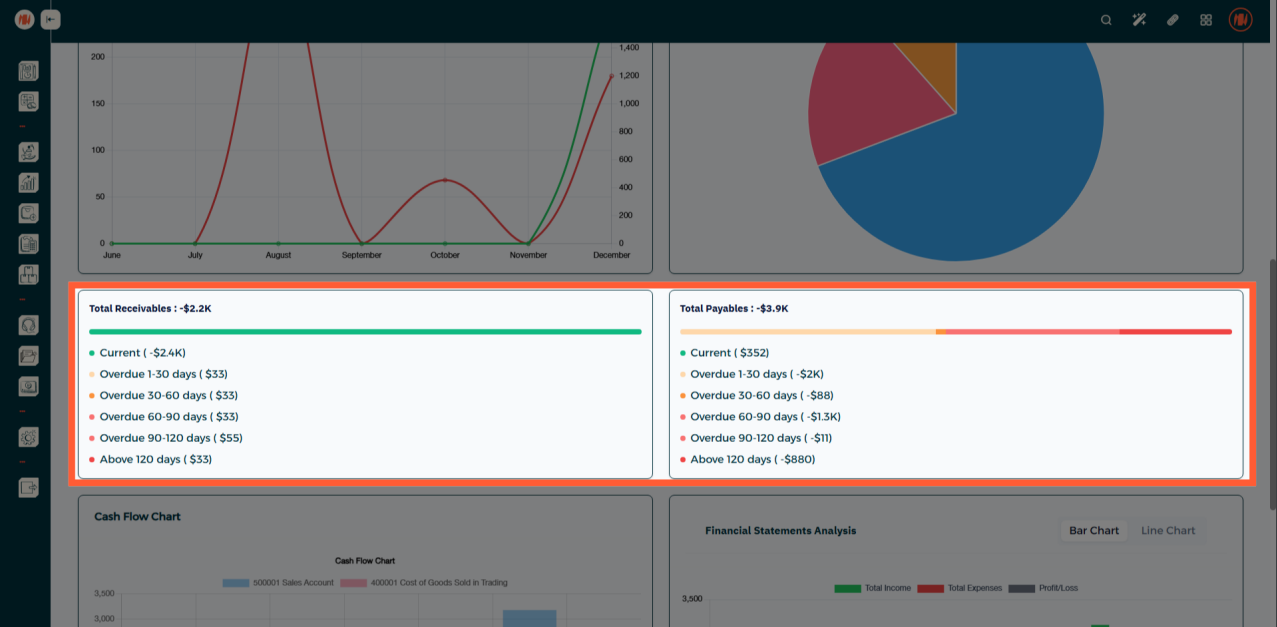The height and width of the screenshot is (627, 1277).
Task: Open the document search icon in the sidebar
Action: [28, 102]
